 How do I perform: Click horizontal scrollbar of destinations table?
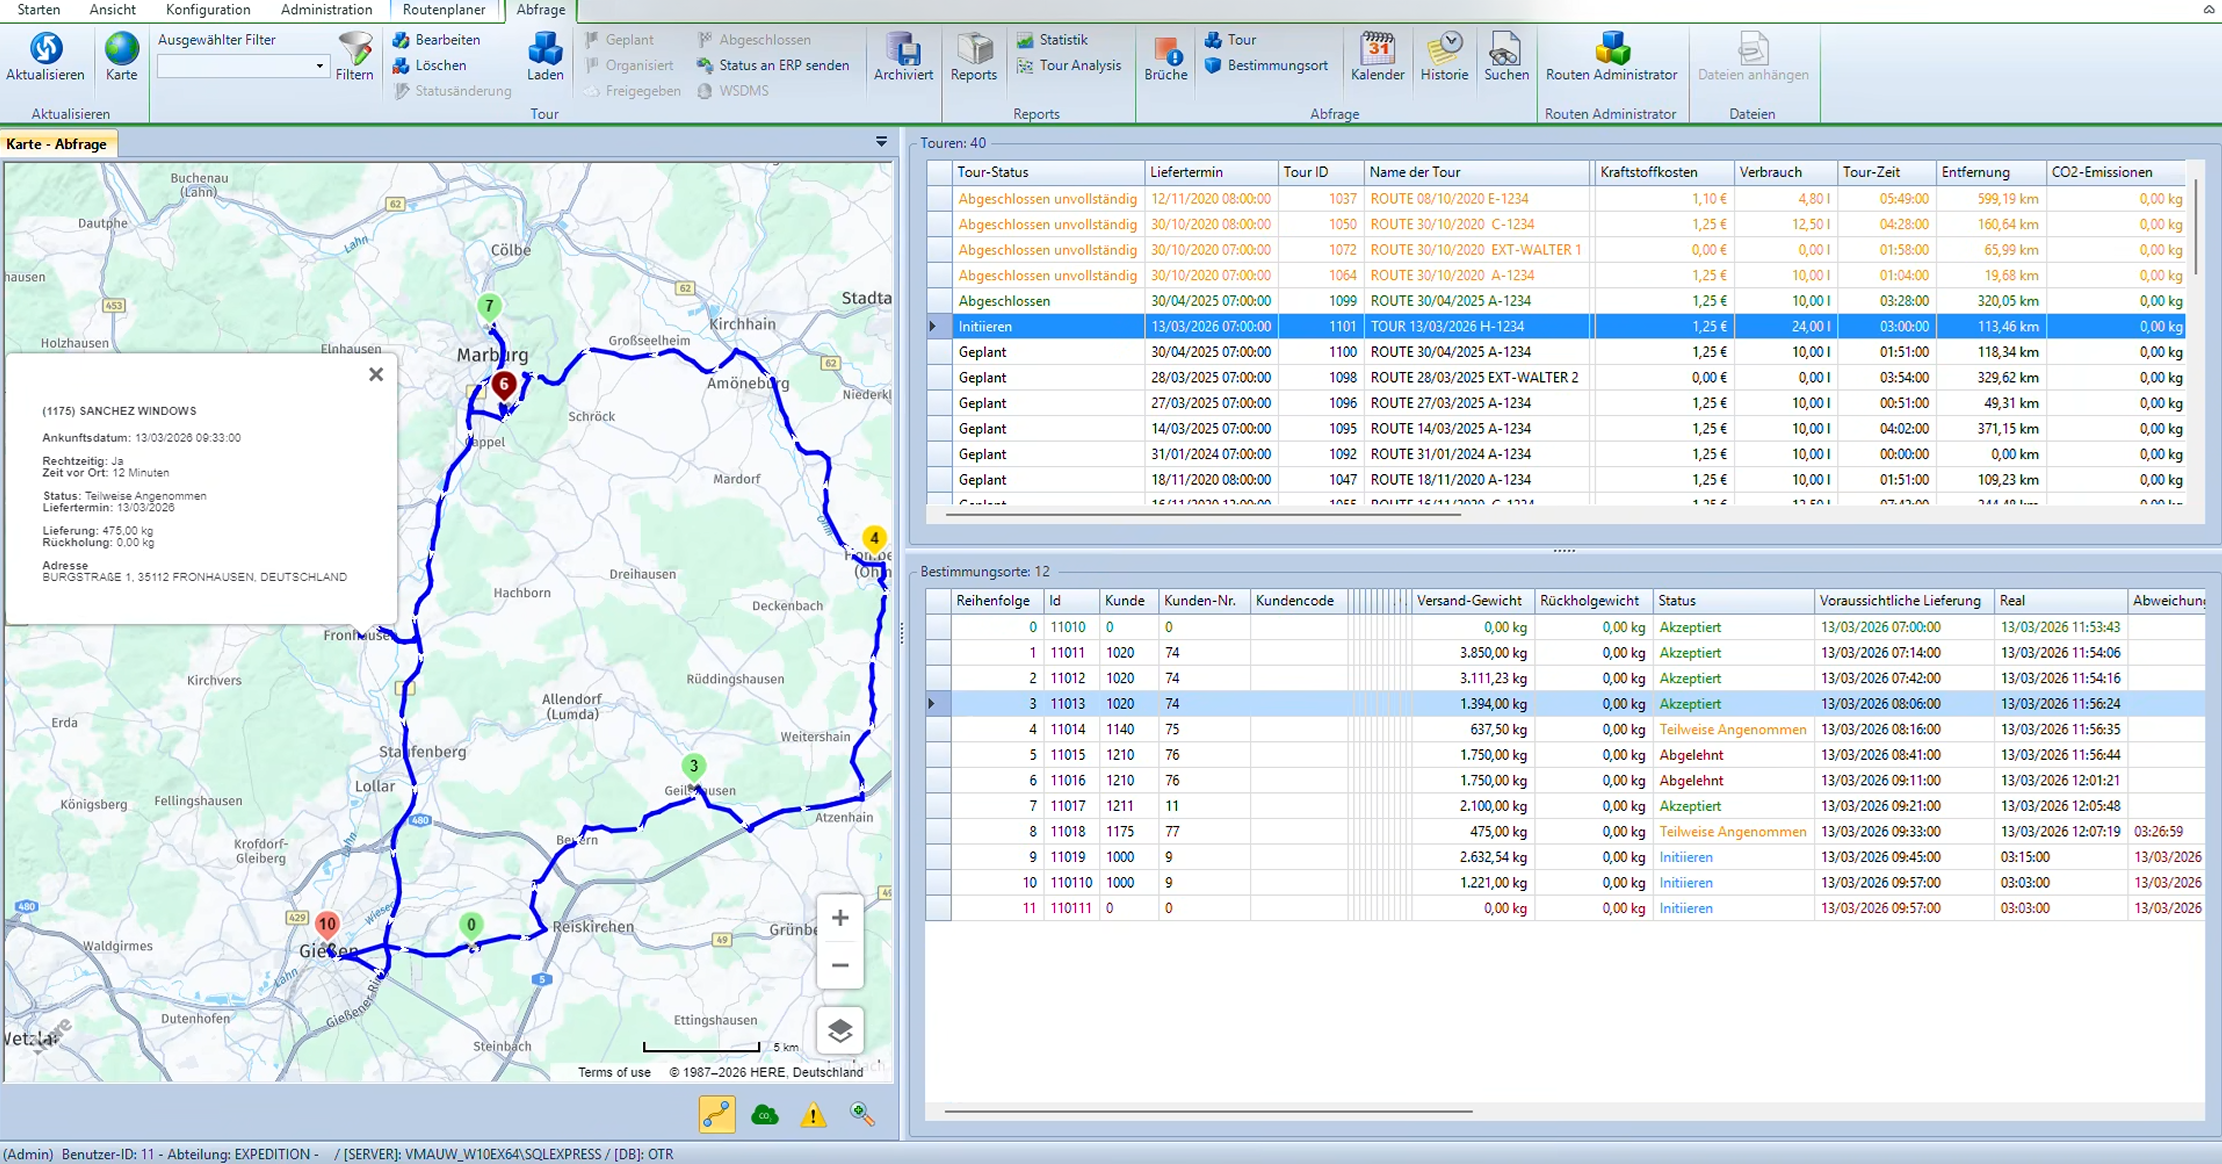click(x=1208, y=1110)
